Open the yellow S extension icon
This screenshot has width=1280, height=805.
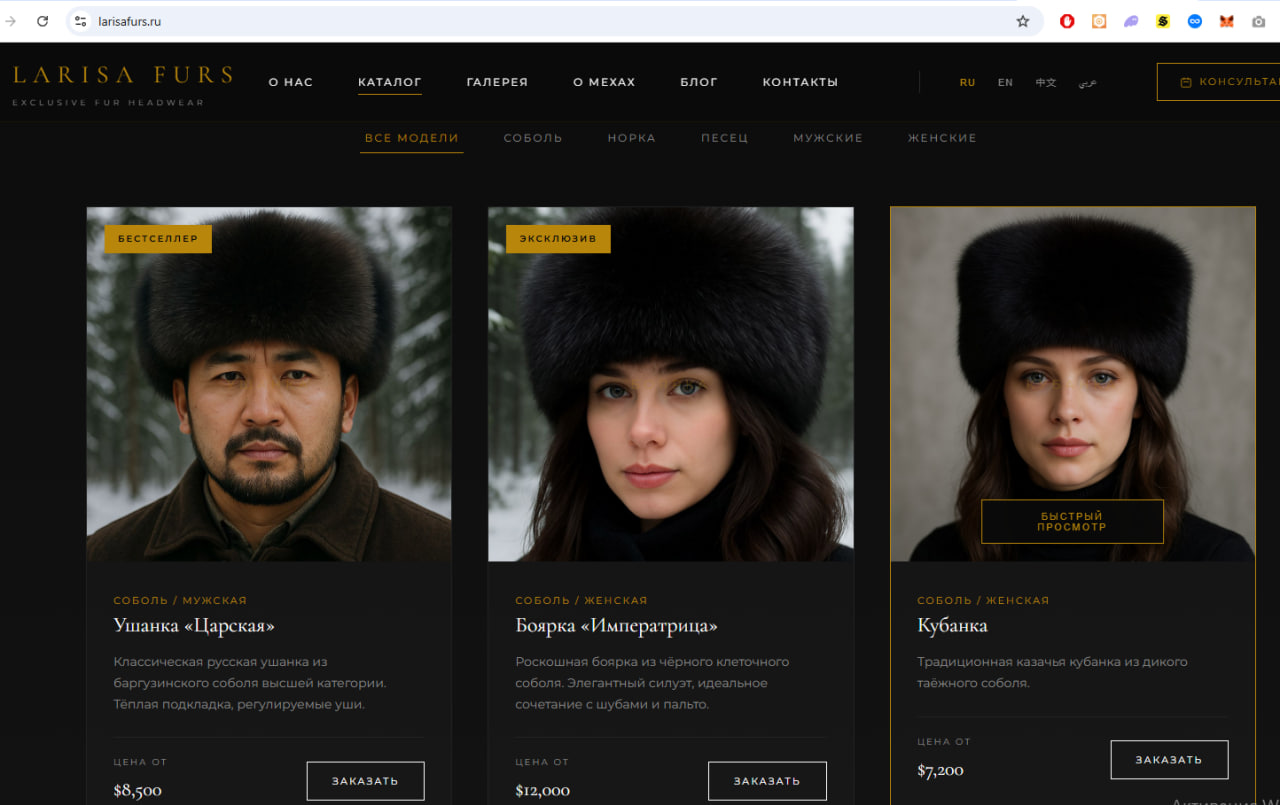point(1162,21)
